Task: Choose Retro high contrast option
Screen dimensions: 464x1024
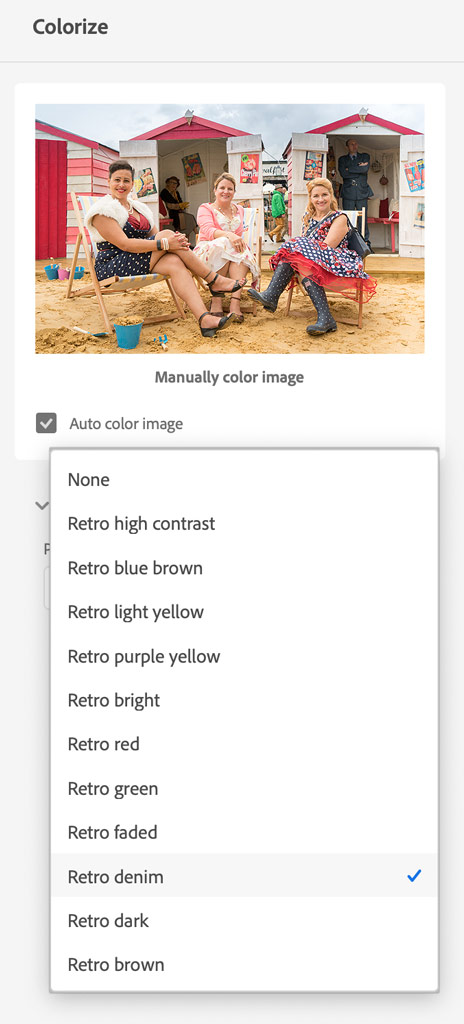Action: pos(244,524)
